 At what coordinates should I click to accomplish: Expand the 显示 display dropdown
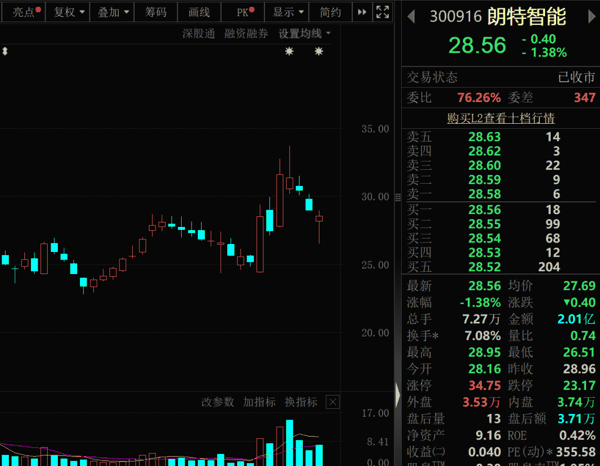pyautogui.click(x=287, y=12)
